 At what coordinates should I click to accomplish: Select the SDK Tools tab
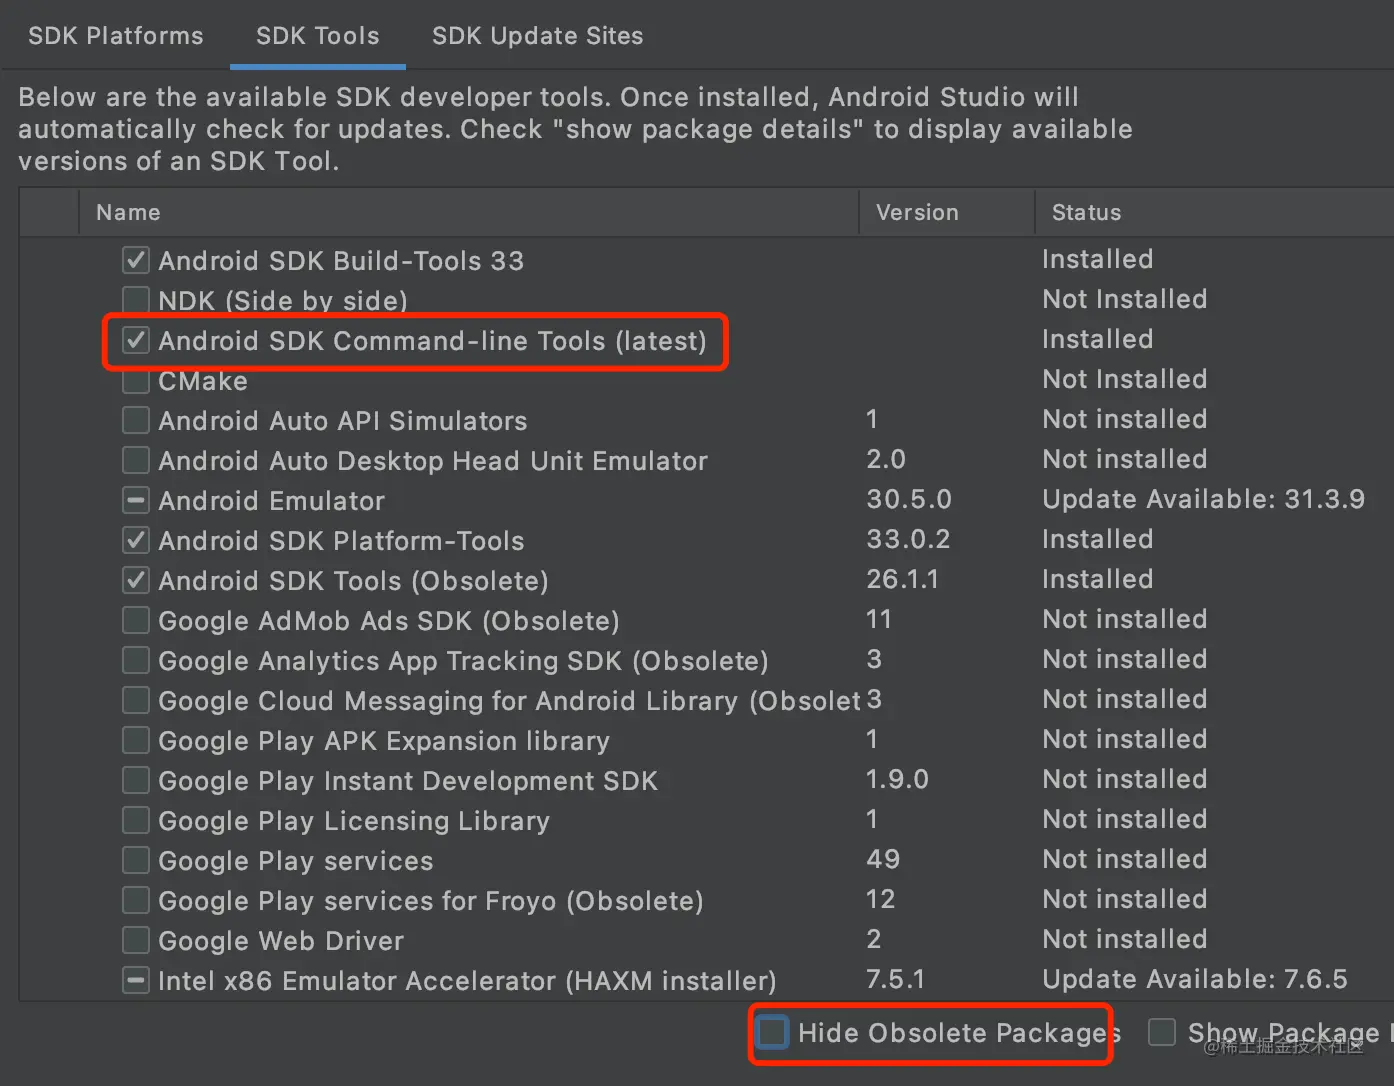(317, 36)
